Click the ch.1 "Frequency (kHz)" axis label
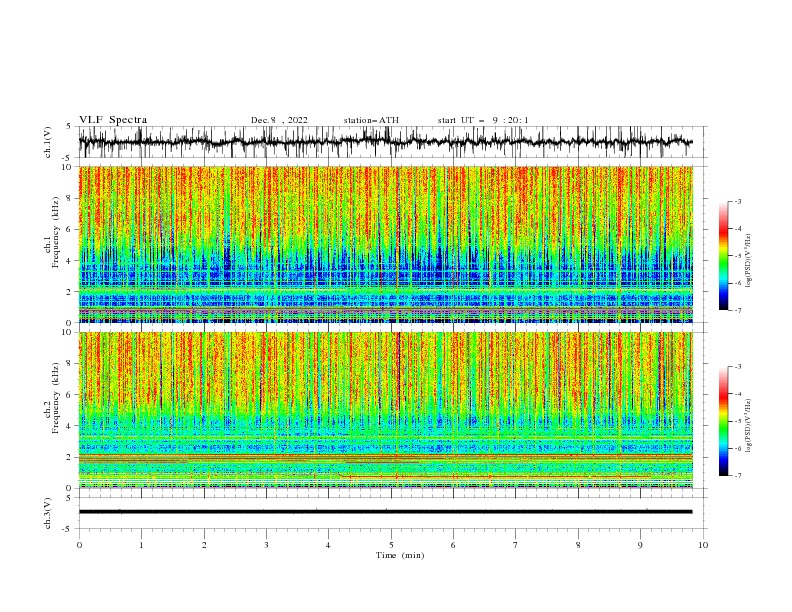Viewport: 792px width, 612px height. (56, 232)
